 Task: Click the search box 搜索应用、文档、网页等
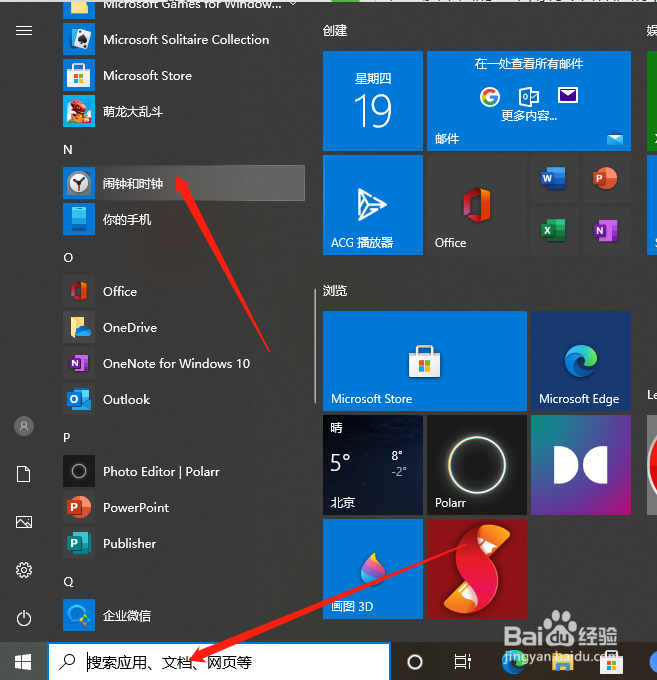(219, 662)
